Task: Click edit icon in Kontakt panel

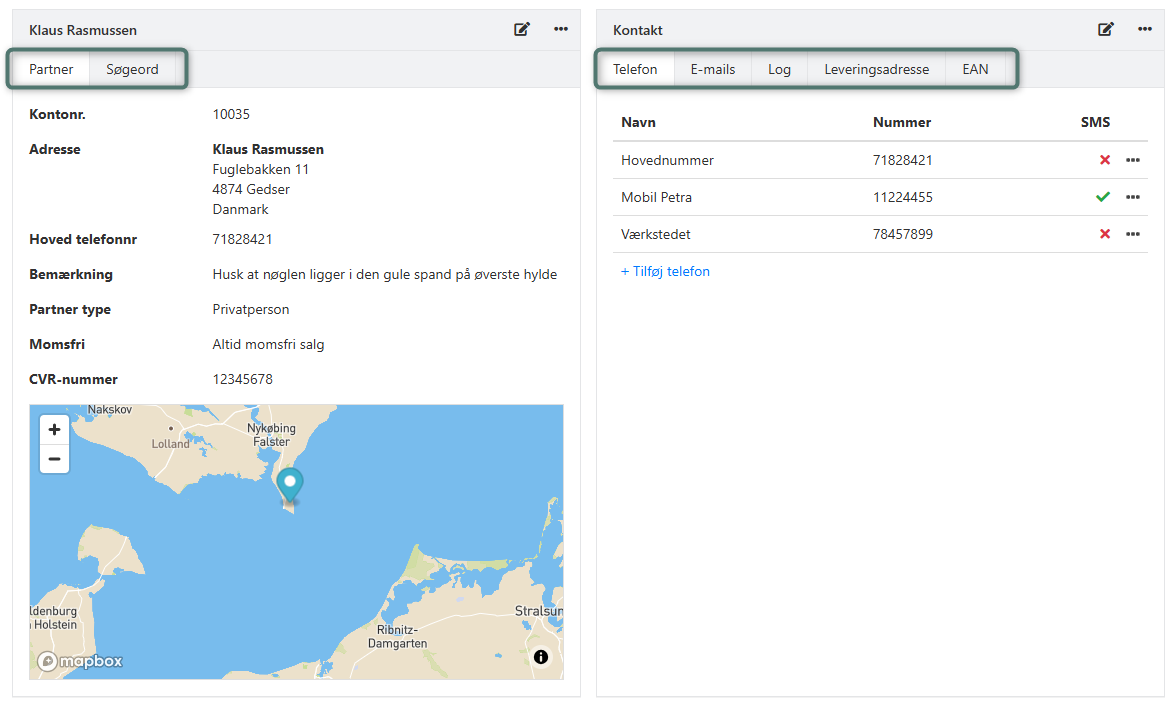Action: pos(1106,30)
